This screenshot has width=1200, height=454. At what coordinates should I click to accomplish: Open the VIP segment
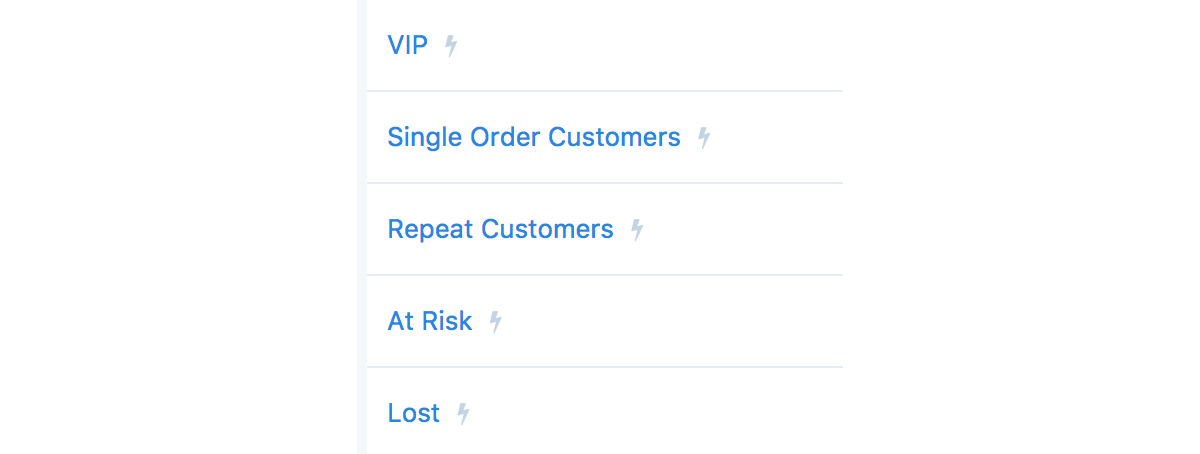pyautogui.click(x=407, y=45)
